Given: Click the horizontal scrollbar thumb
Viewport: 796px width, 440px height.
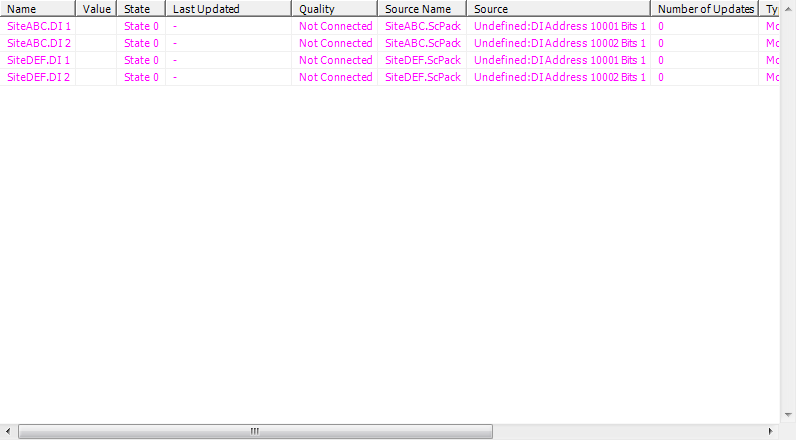Looking at the screenshot, I should click(255, 432).
